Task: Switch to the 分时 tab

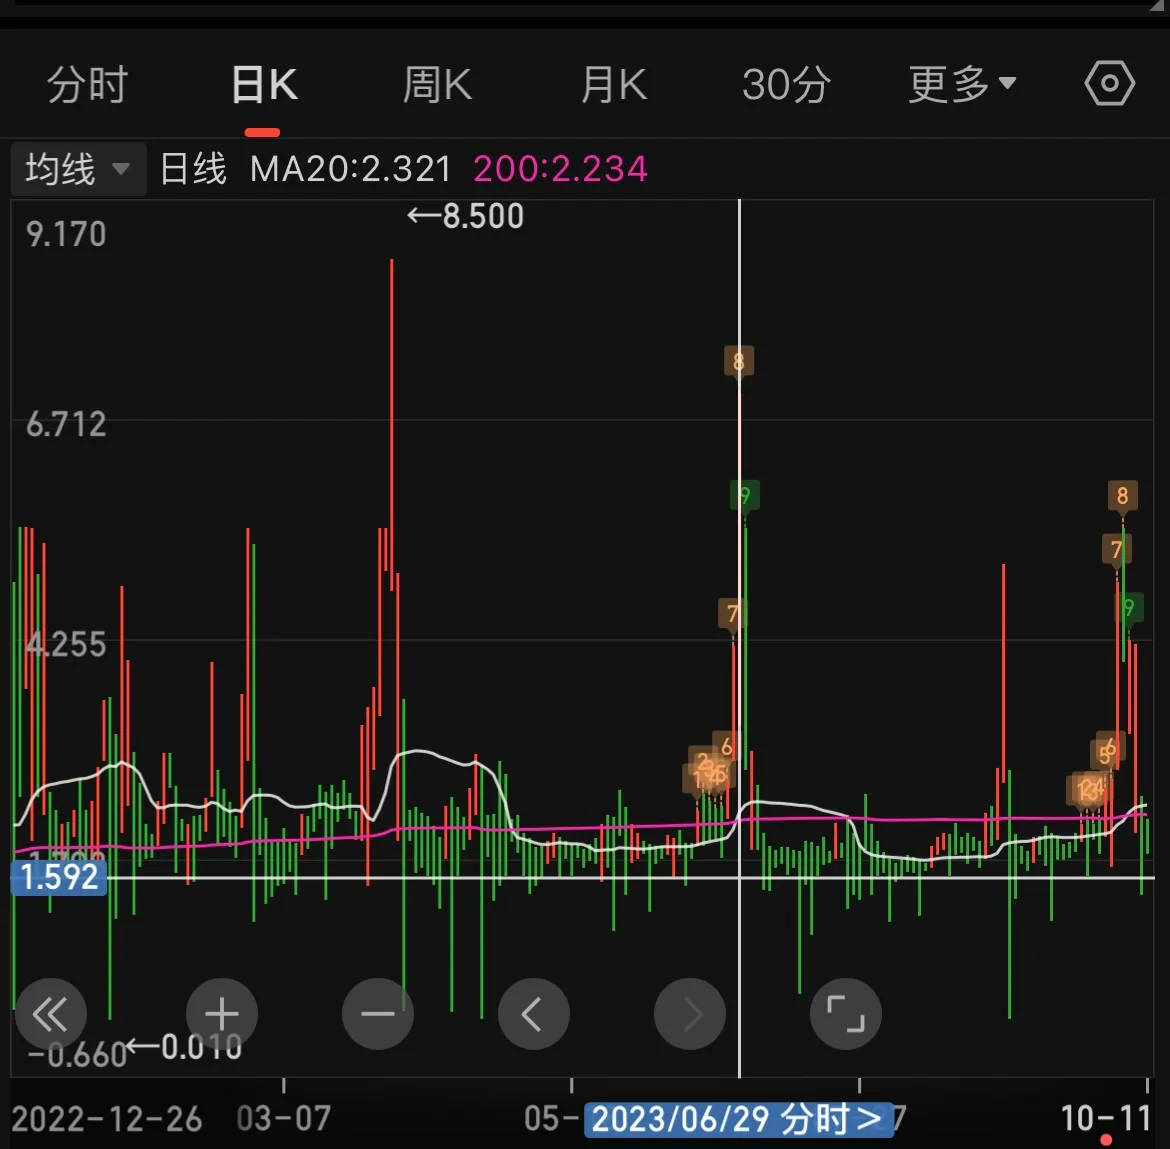Action: point(85,85)
